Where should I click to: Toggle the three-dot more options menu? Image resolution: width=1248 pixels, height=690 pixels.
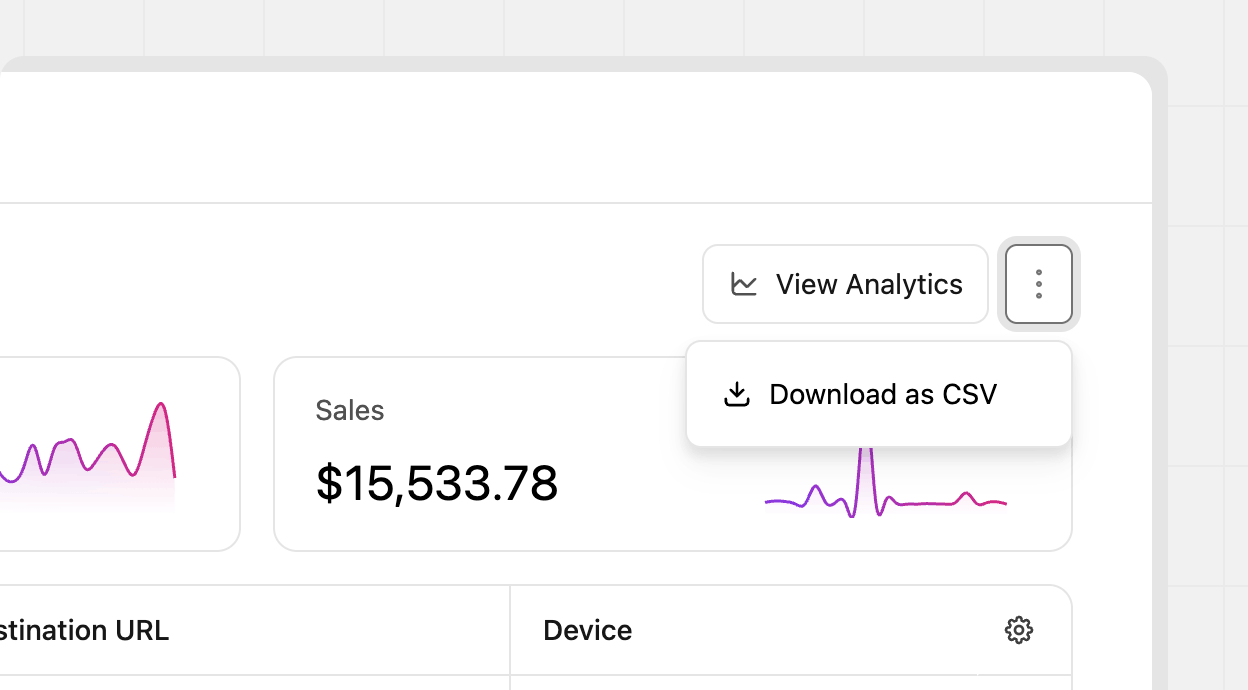tap(1039, 284)
